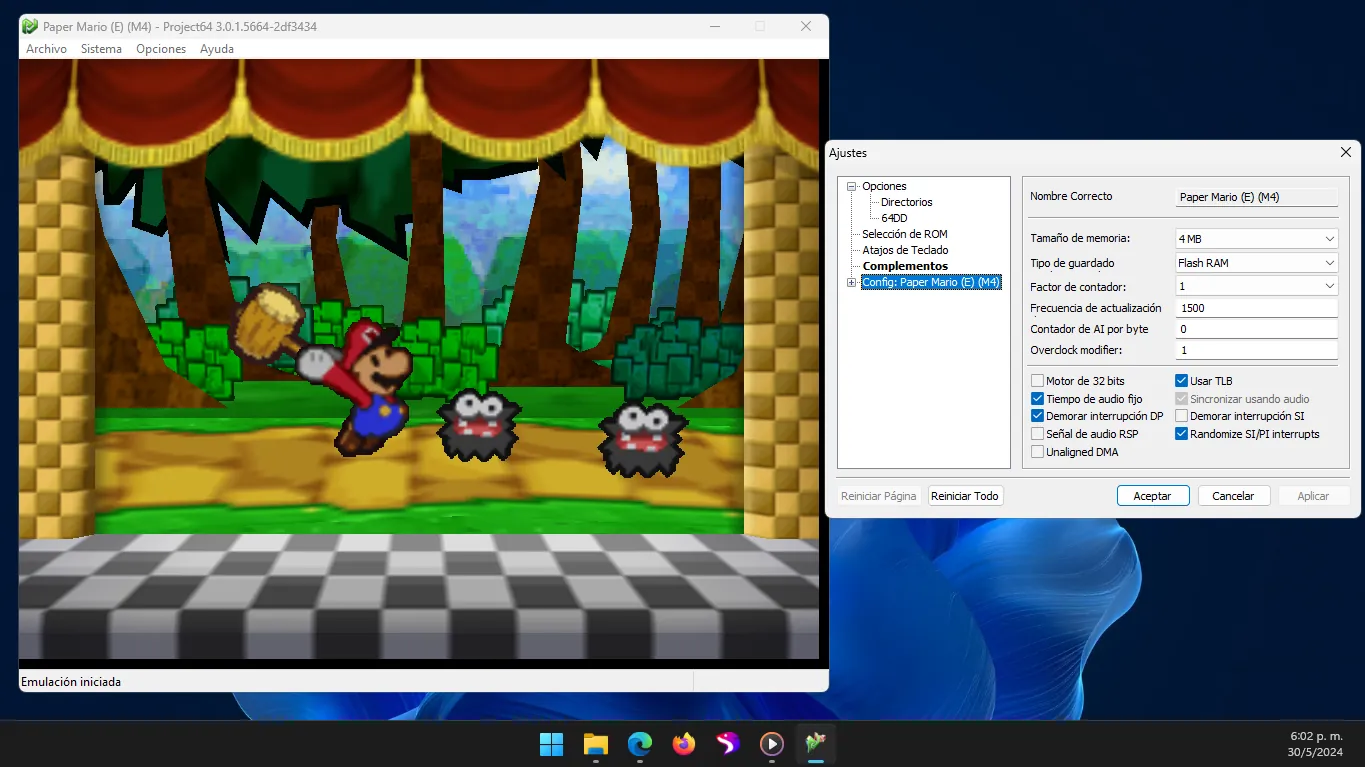Open Tipo de guardado dropdown
Viewport: 1365px width, 767px height.
1256,263
